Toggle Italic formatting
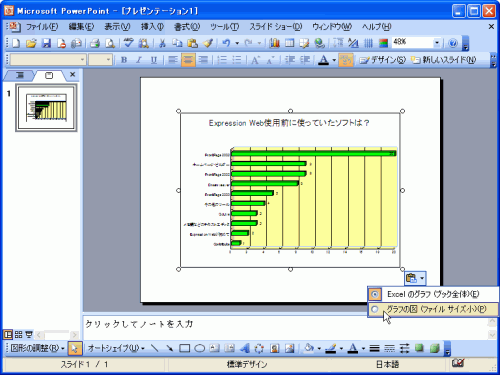This screenshot has width=500, height=375. click(139, 60)
